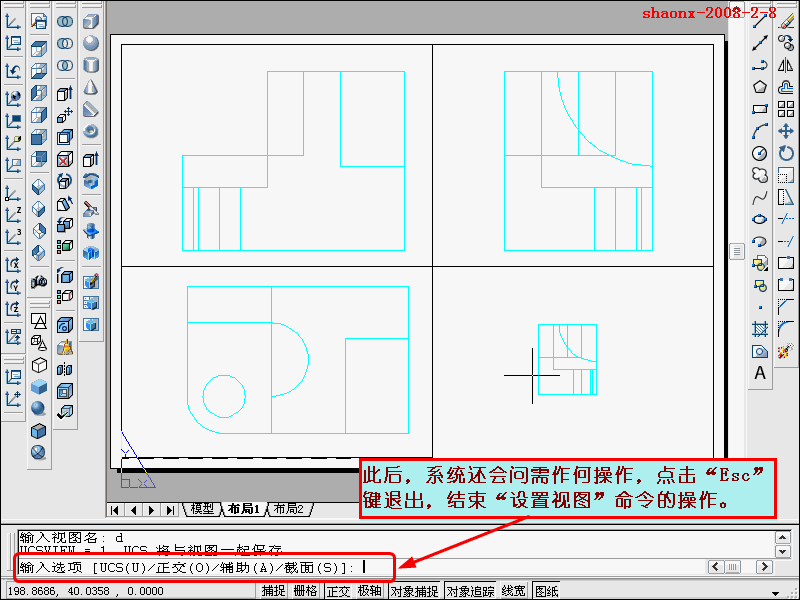
Task: Click the Shell solid icon
Action: [65, 391]
